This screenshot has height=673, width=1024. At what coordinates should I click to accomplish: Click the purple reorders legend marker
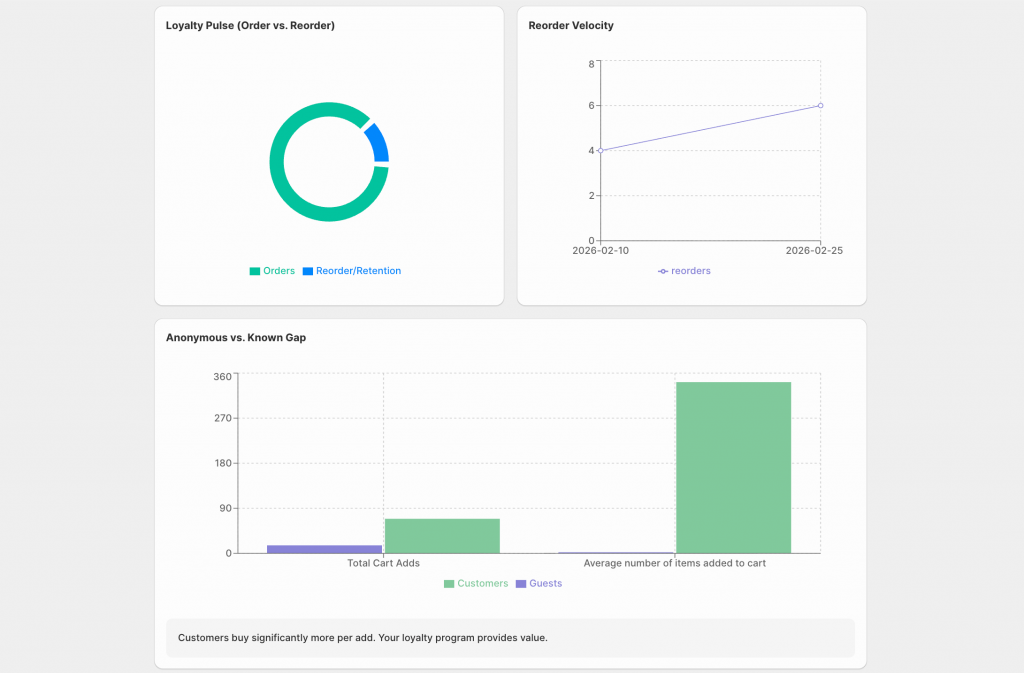661,270
